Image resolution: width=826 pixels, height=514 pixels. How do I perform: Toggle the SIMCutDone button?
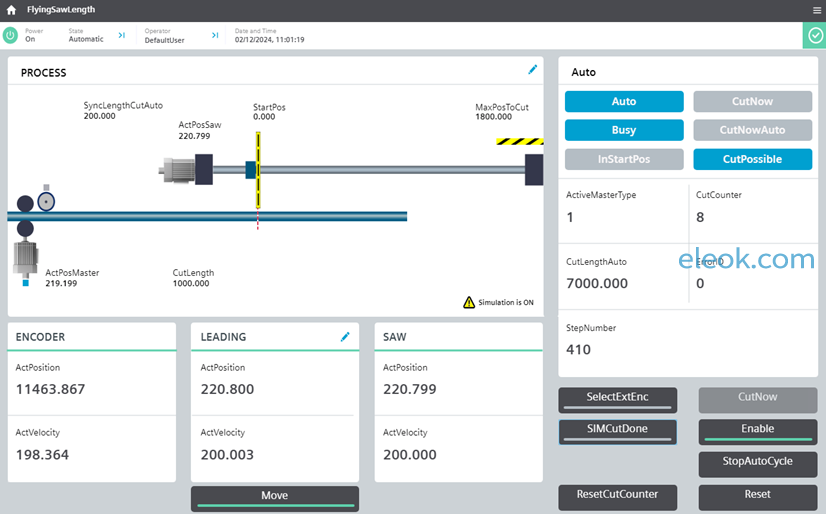click(x=617, y=431)
